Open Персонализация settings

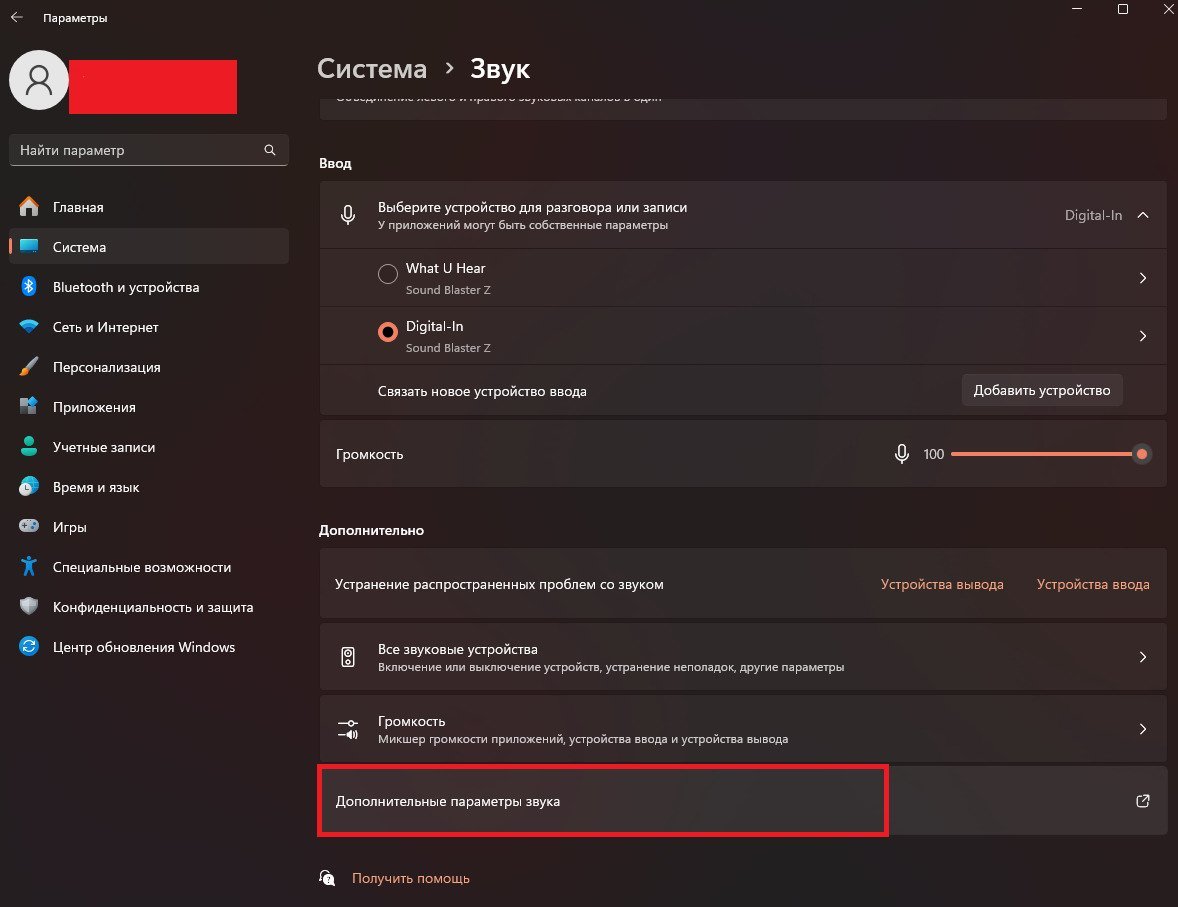click(x=149, y=367)
